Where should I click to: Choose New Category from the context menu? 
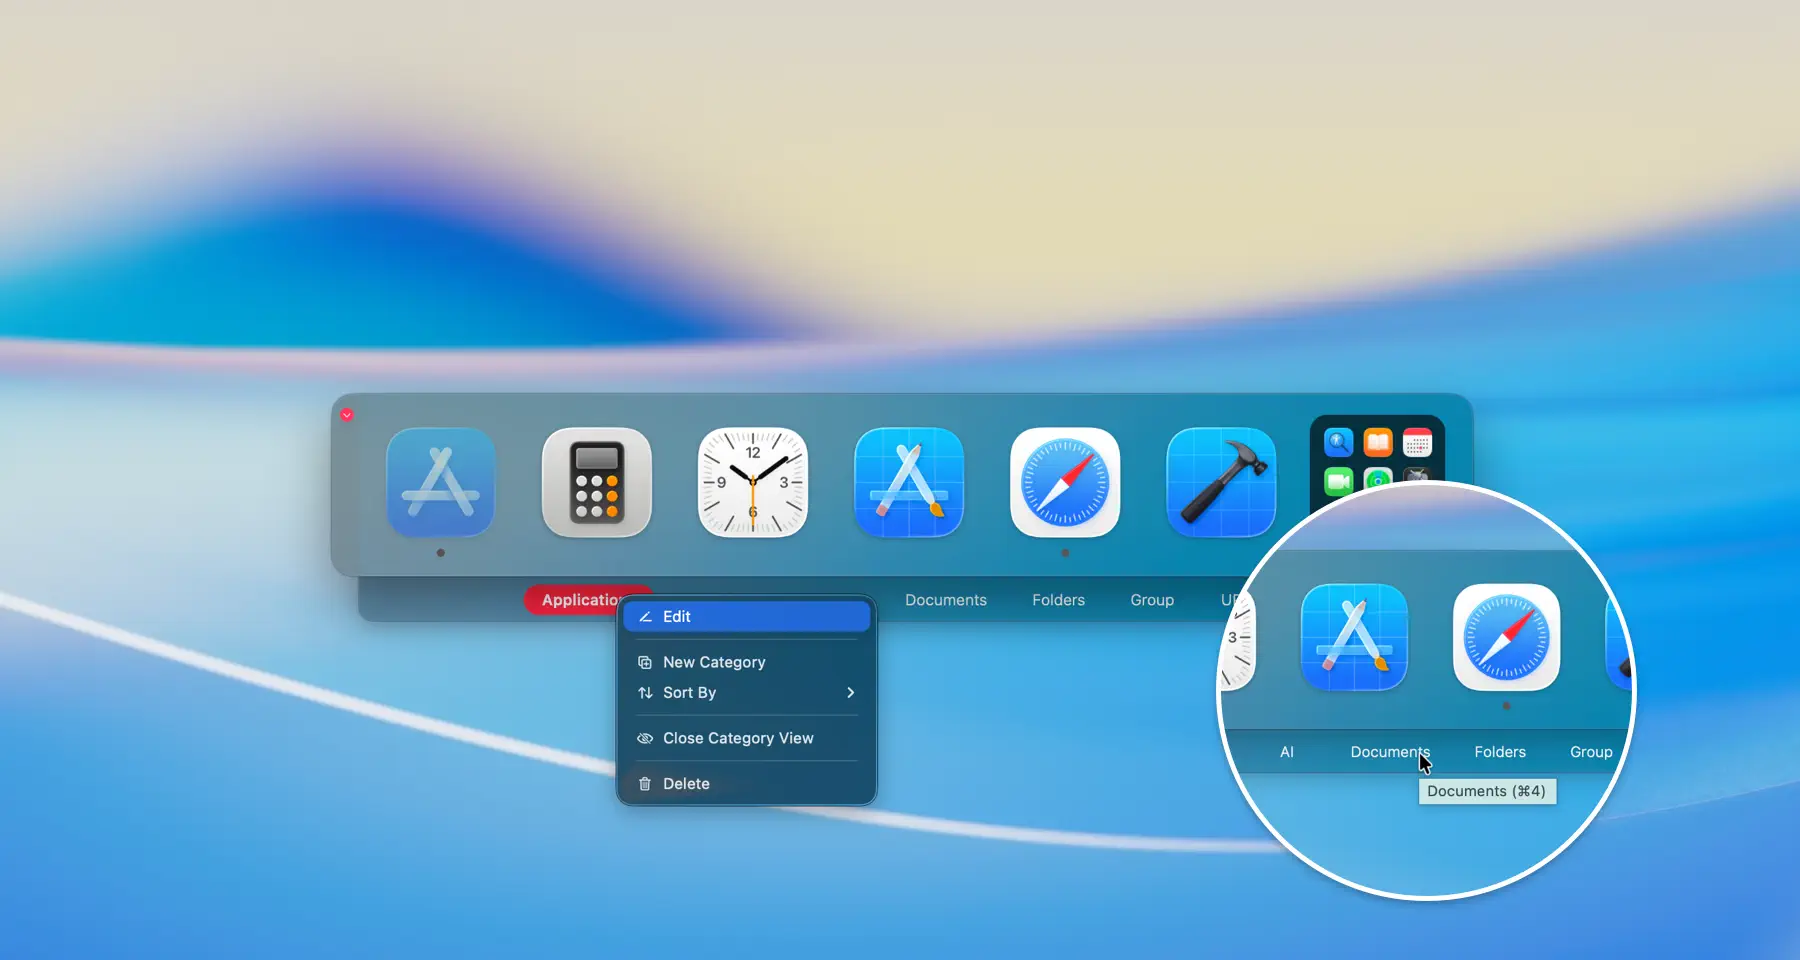coord(747,662)
